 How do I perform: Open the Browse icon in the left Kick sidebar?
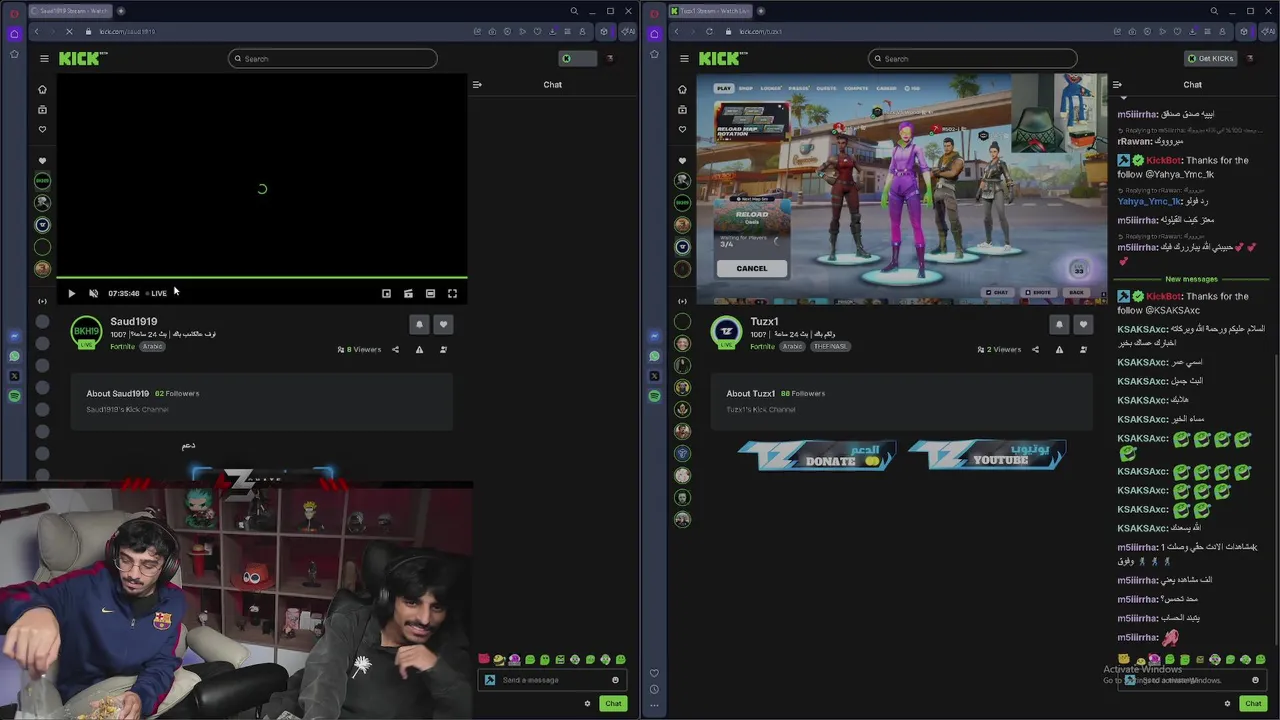[42, 109]
